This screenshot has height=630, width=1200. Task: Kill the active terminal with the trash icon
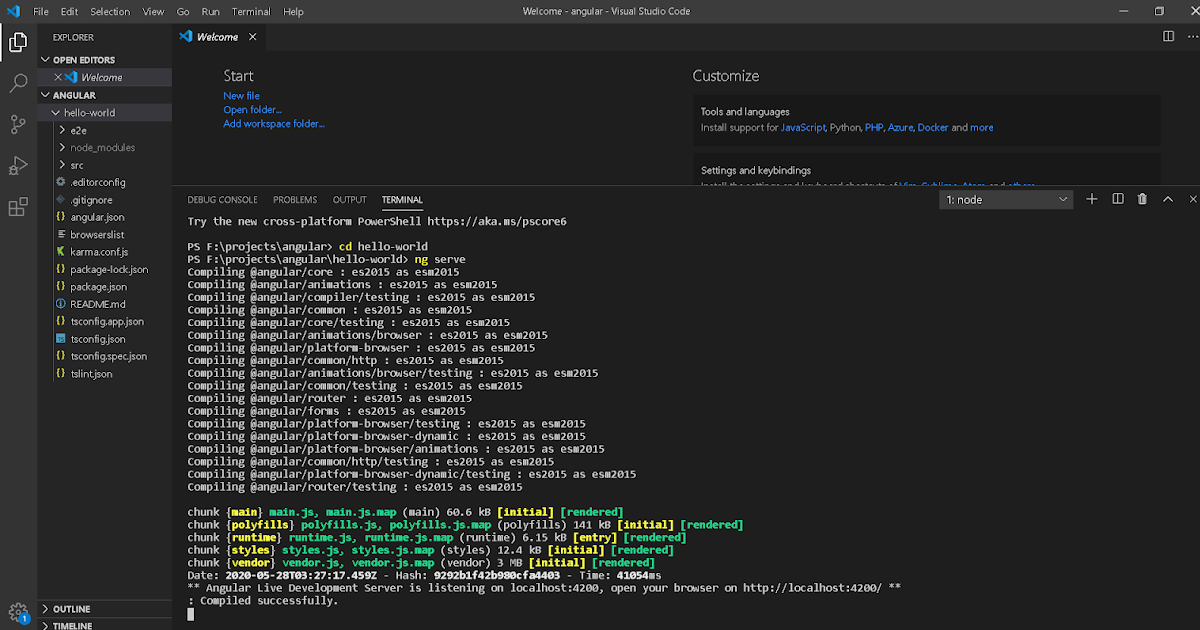click(x=1142, y=199)
